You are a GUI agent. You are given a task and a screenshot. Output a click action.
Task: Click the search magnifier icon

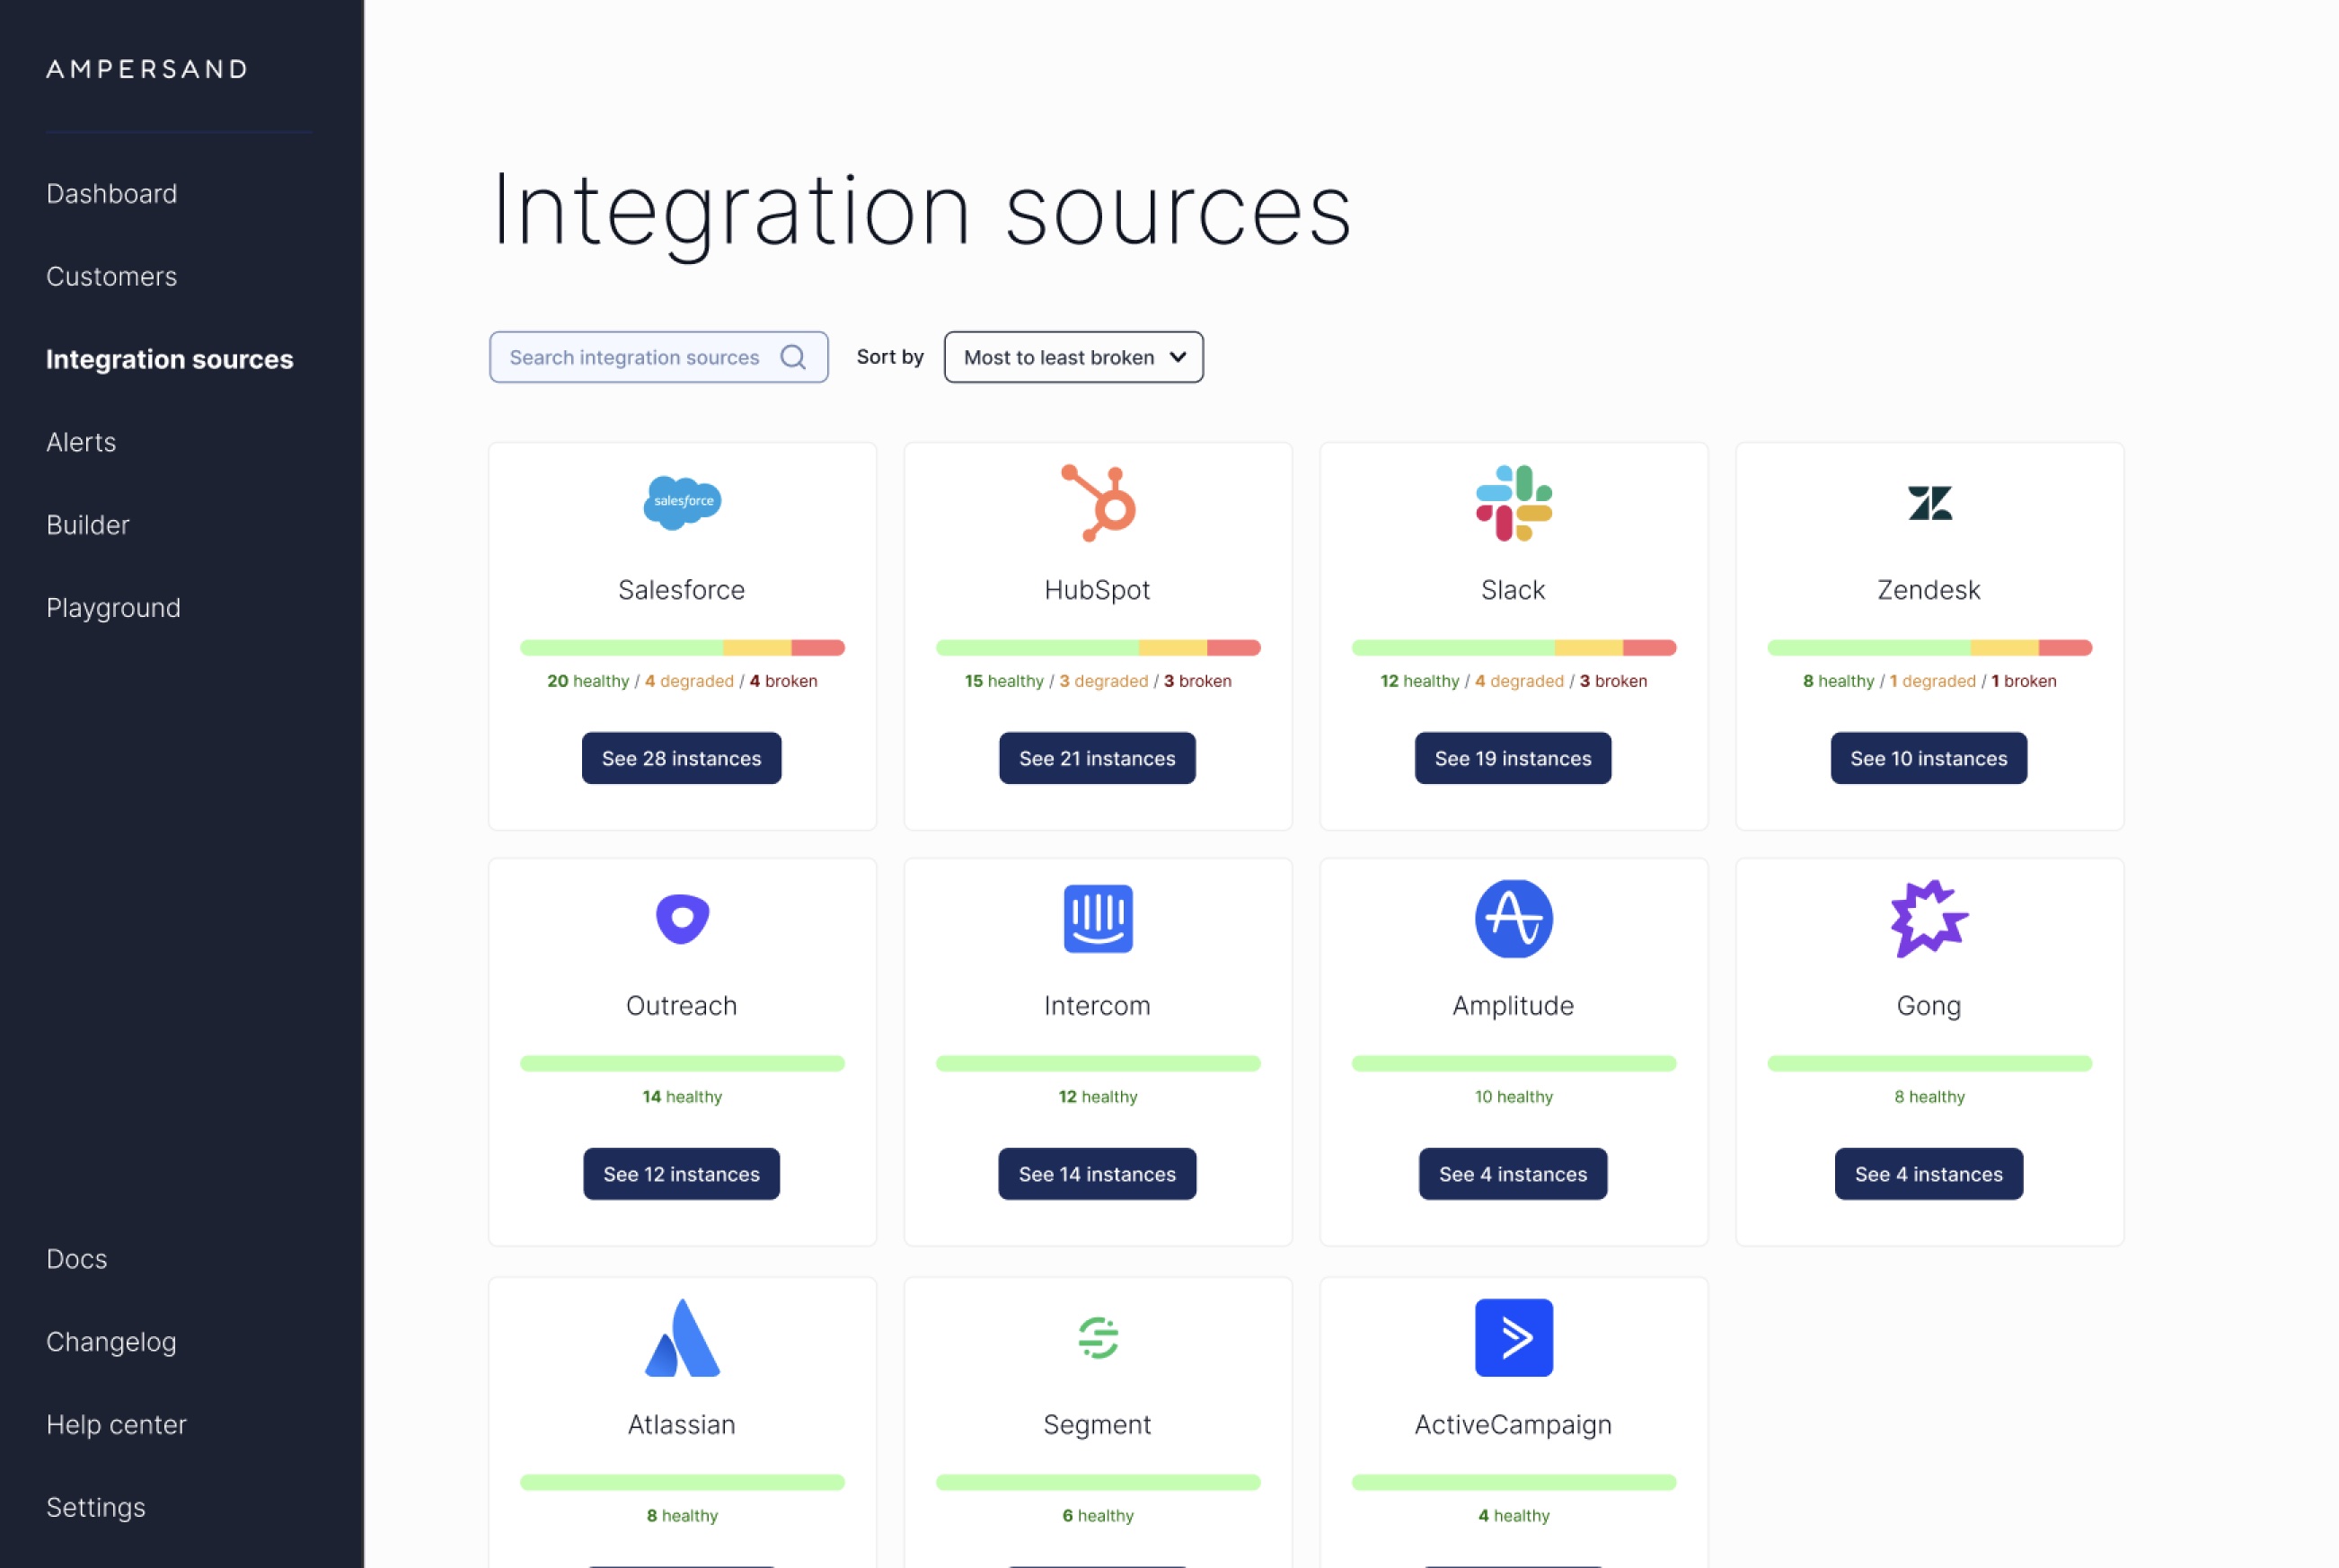[x=793, y=357]
